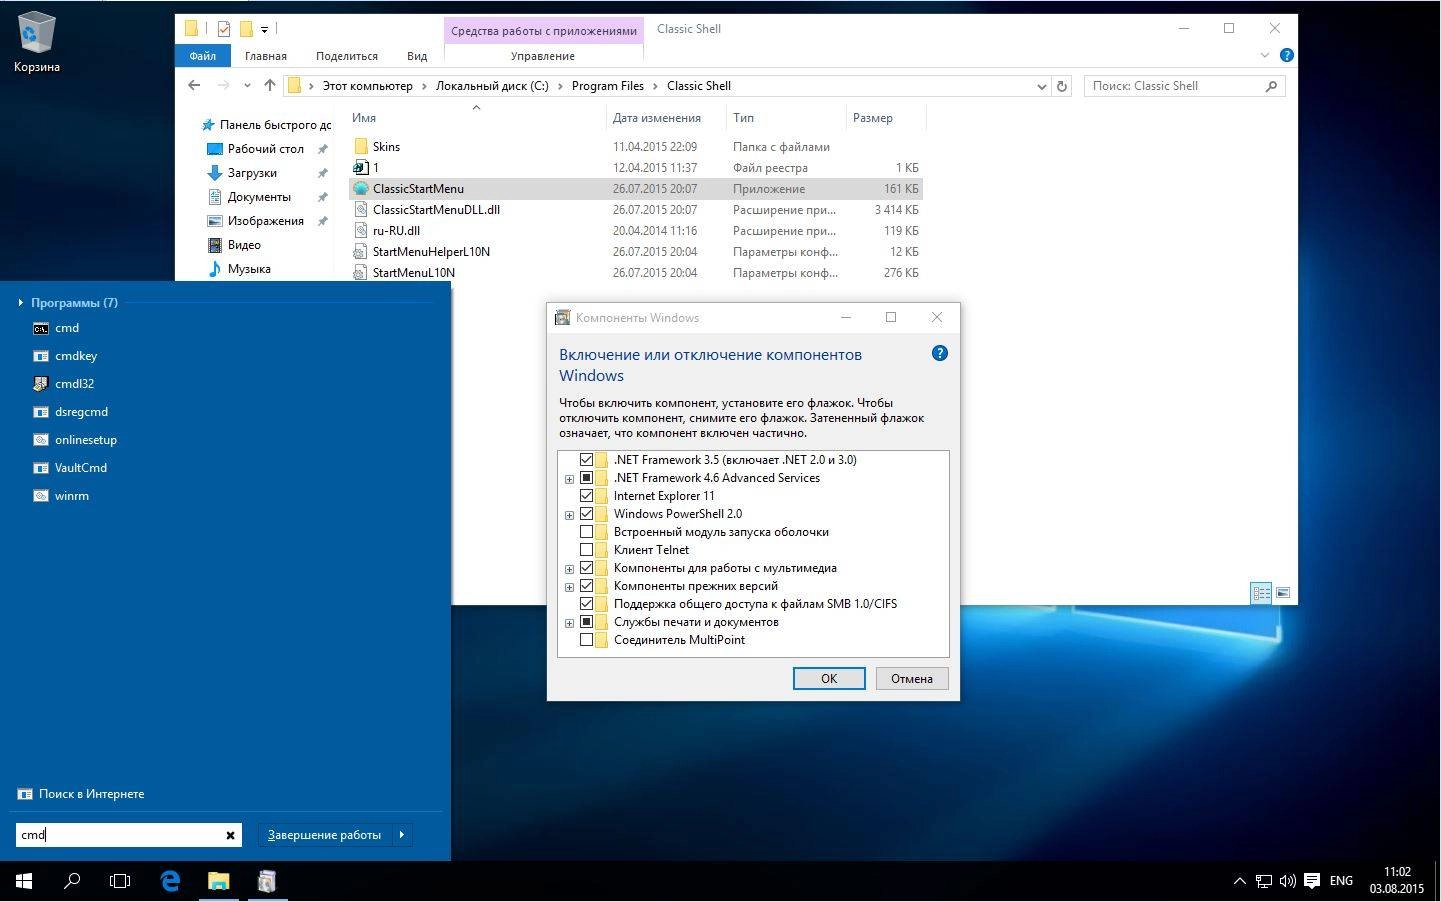The image size is (1441, 902).
Task: Switch ENG input language indicator
Action: pos(1341,882)
